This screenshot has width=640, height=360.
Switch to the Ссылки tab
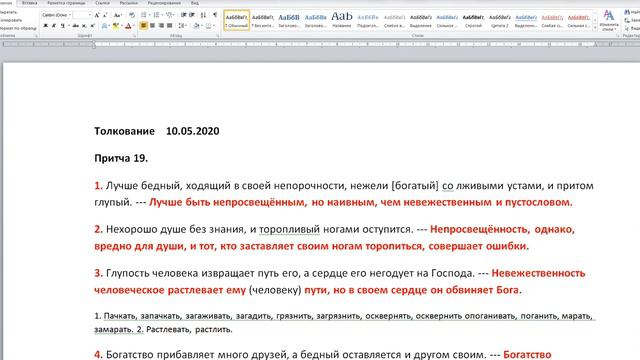tap(102, 3)
